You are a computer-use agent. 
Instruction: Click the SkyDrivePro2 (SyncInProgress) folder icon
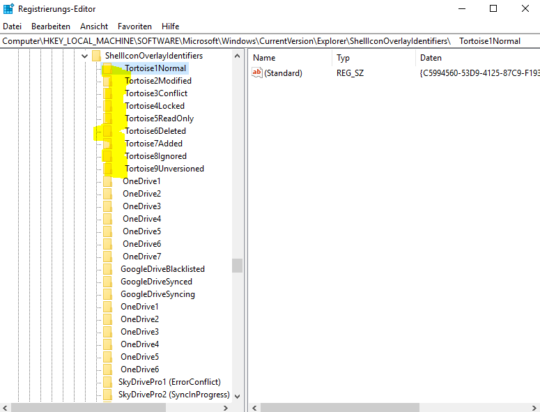click(107, 394)
